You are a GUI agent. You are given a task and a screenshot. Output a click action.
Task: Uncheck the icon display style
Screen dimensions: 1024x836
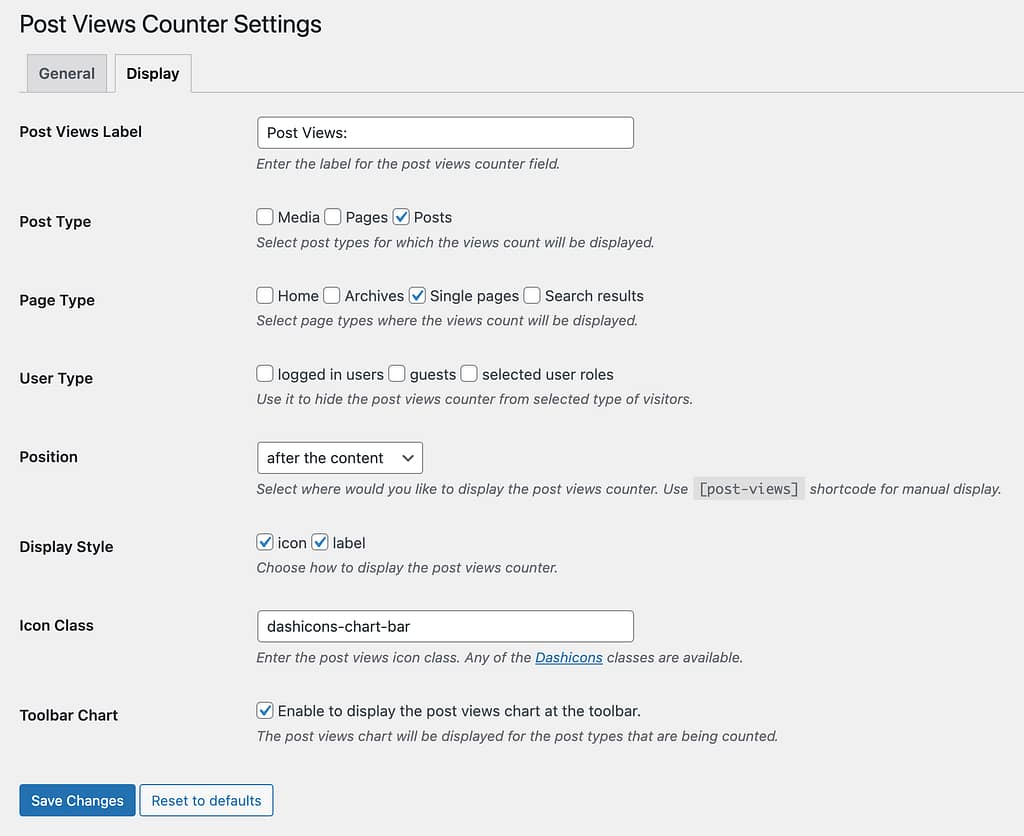coord(265,542)
